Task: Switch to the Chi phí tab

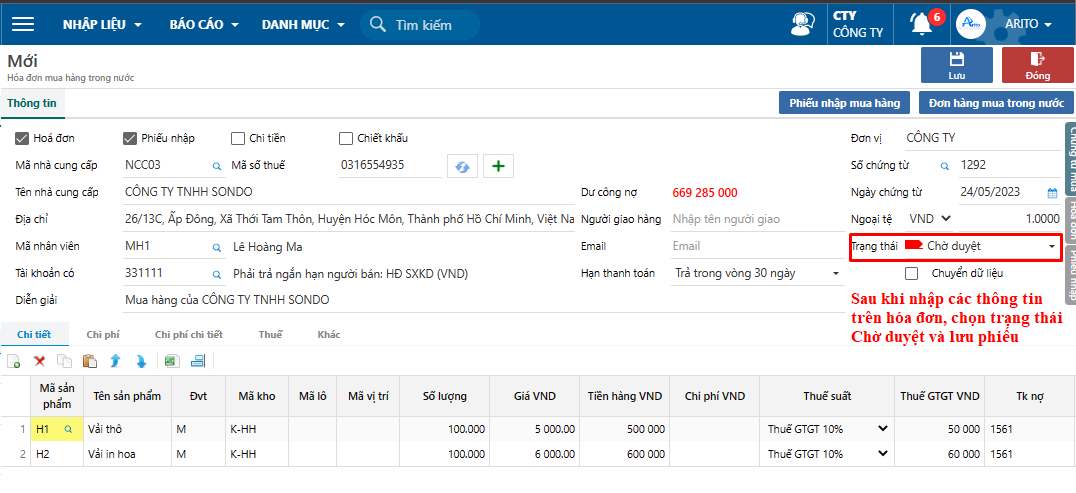Action: [103, 334]
